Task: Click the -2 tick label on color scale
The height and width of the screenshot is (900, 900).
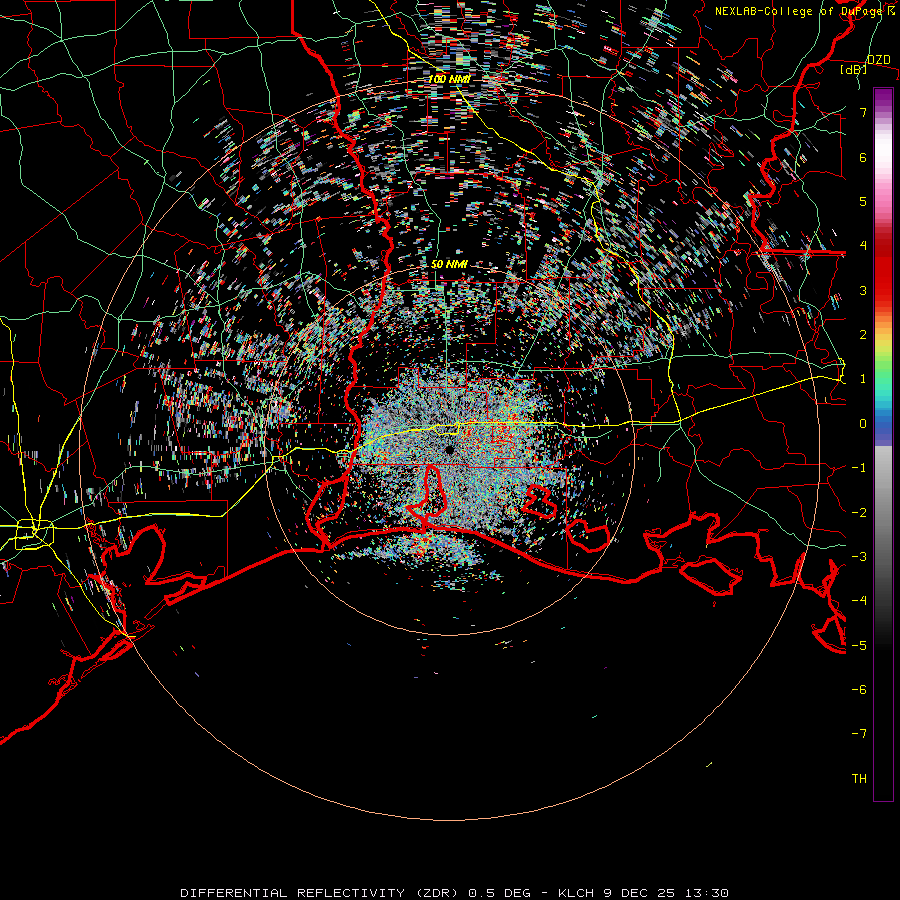Action: [859, 513]
